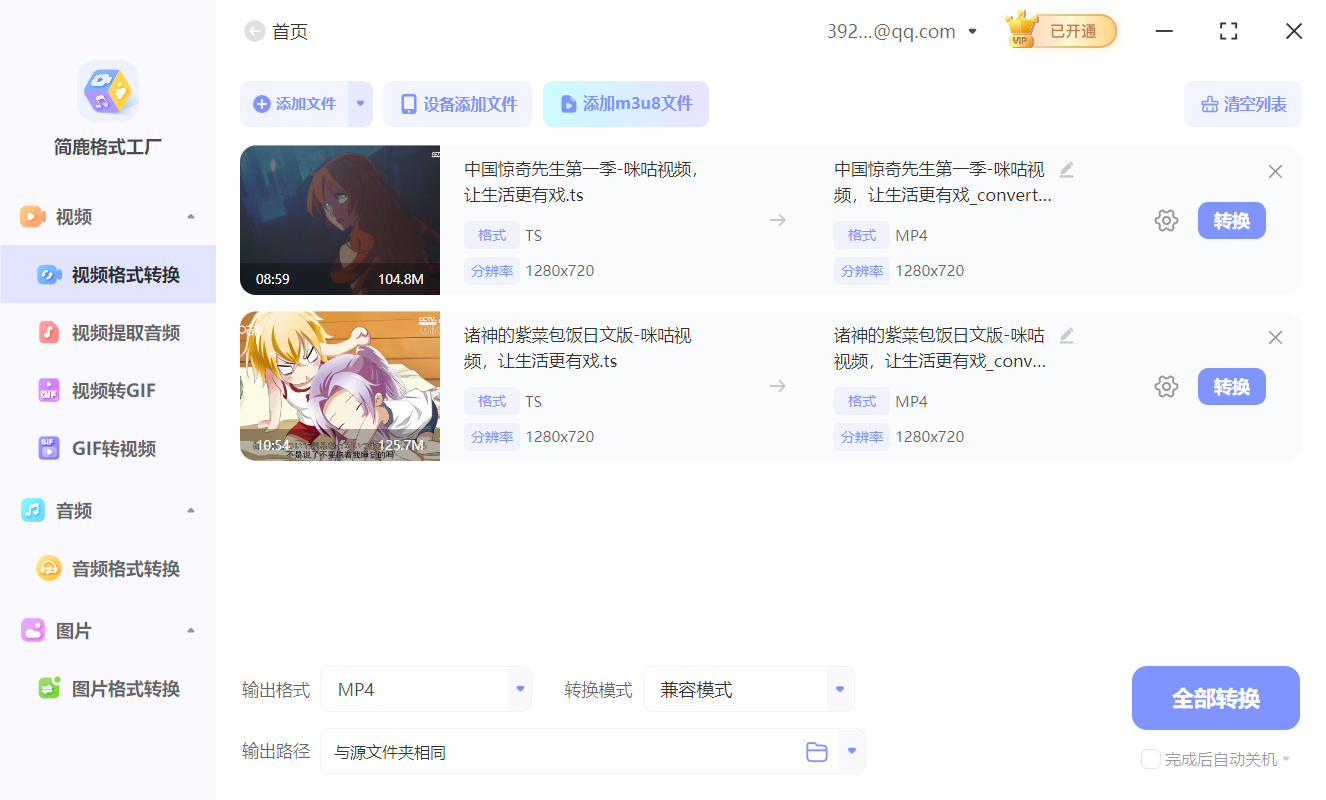The image size is (1326, 800).
Task: Open conversion settings for 中国惊奇先生 video
Action: tap(1166, 220)
